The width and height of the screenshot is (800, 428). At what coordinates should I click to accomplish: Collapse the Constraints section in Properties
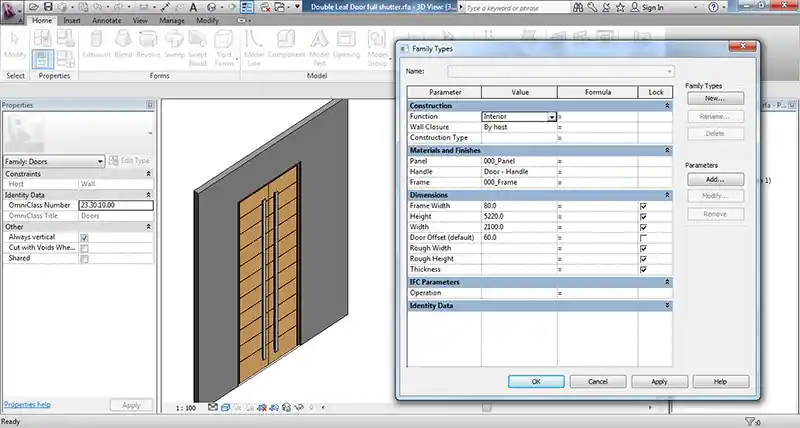coord(148,174)
